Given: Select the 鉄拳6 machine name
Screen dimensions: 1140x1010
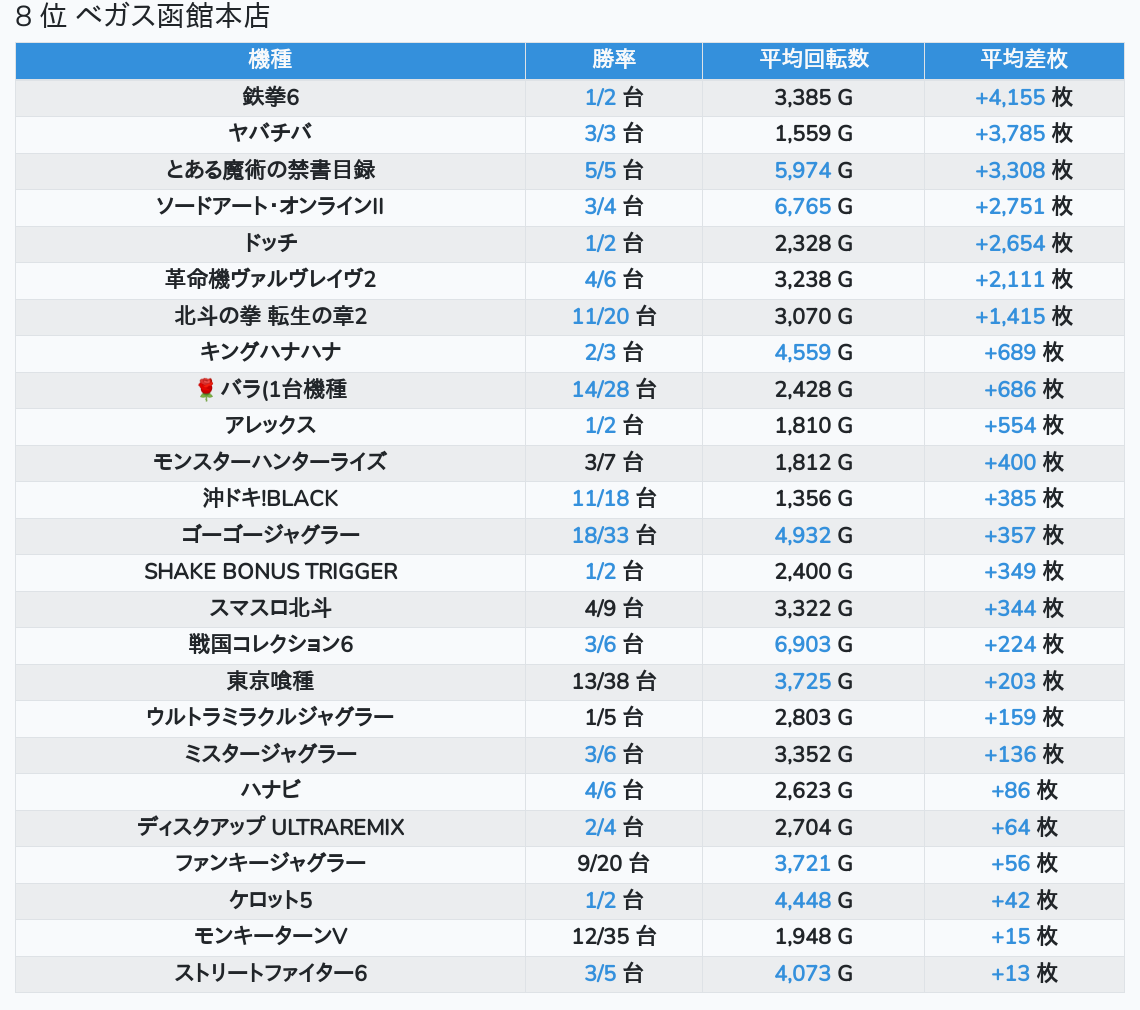Looking at the screenshot, I should point(270,97).
